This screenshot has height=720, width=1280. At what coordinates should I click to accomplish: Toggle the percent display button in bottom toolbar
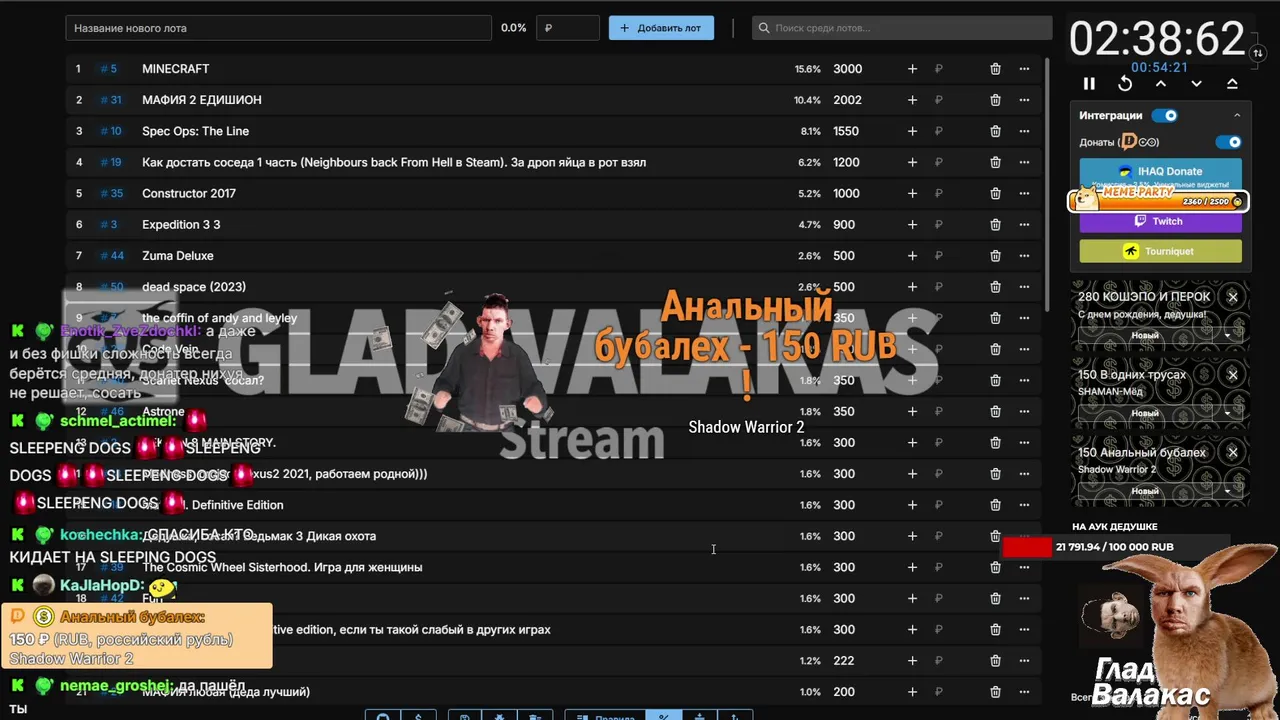pos(663,716)
